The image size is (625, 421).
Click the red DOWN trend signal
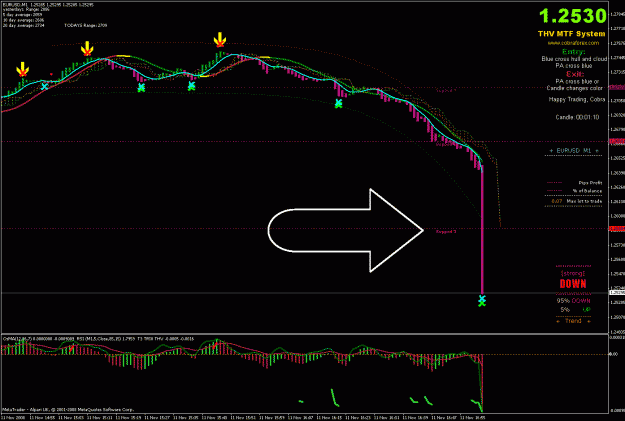click(x=573, y=284)
